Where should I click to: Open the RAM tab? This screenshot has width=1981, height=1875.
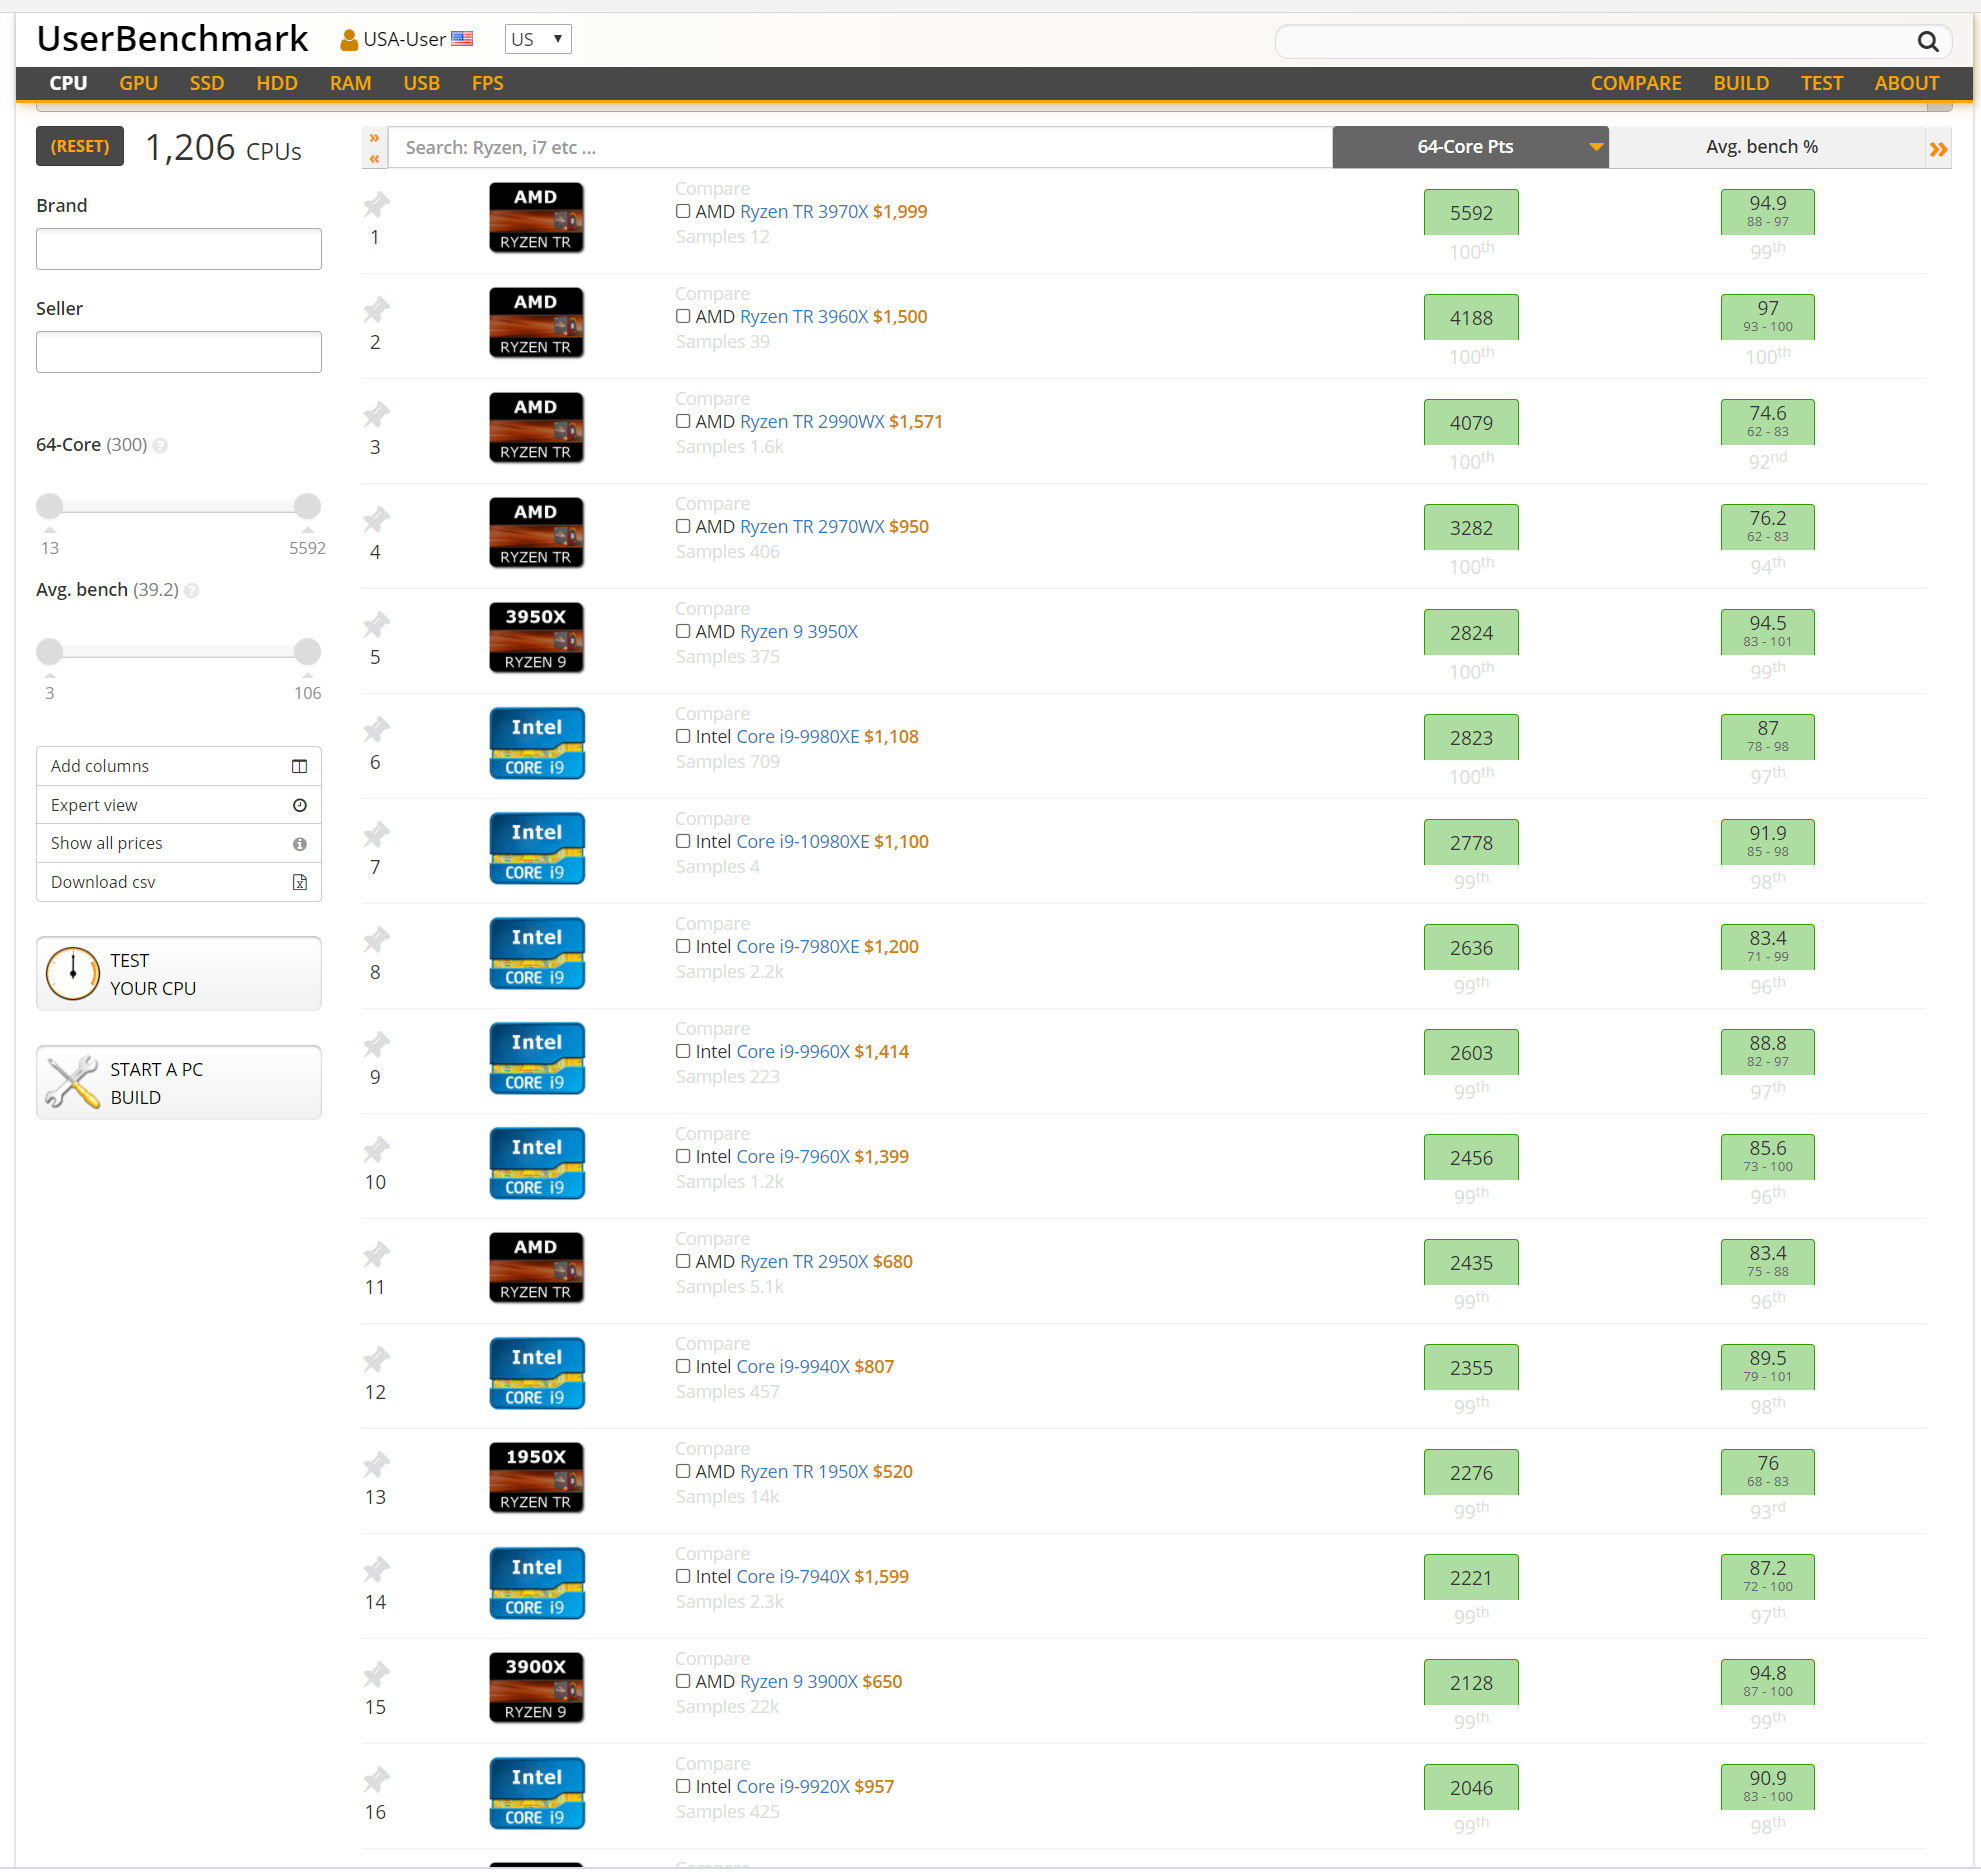351,83
